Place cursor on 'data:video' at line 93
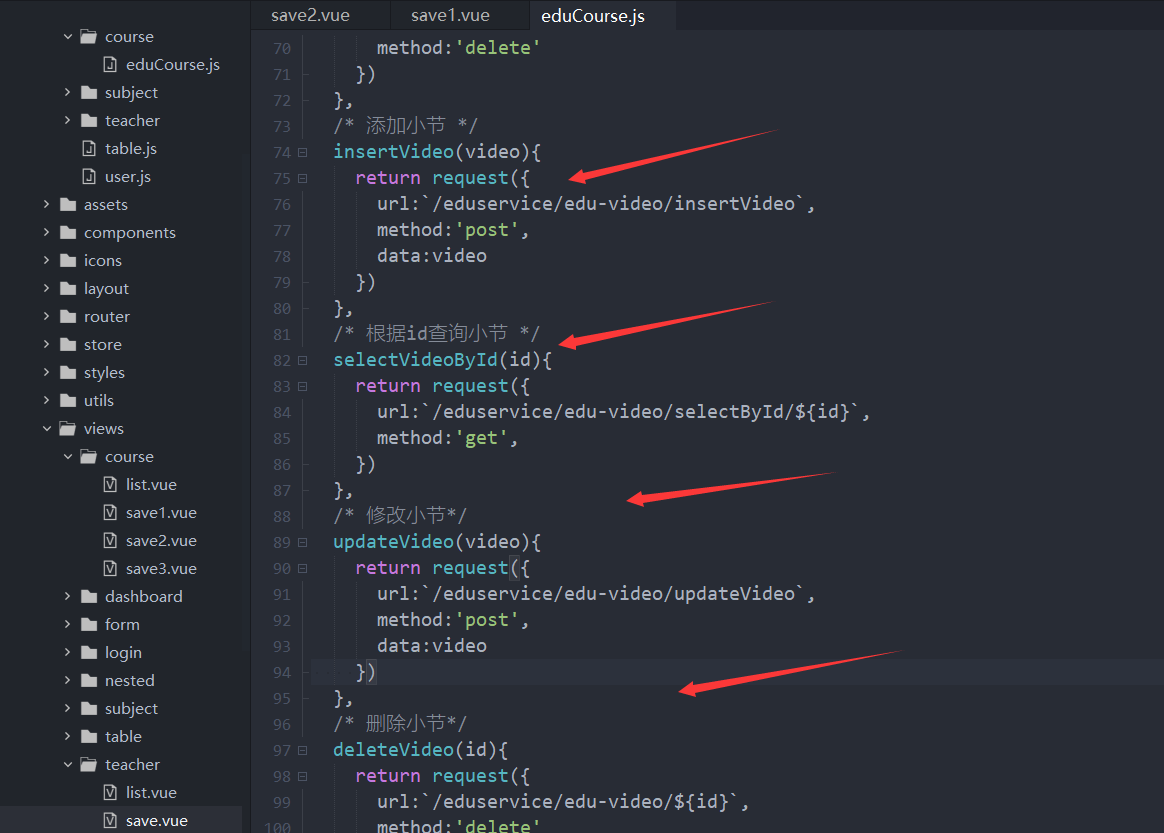Screen dimensions: 1164x833 point(432,645)
